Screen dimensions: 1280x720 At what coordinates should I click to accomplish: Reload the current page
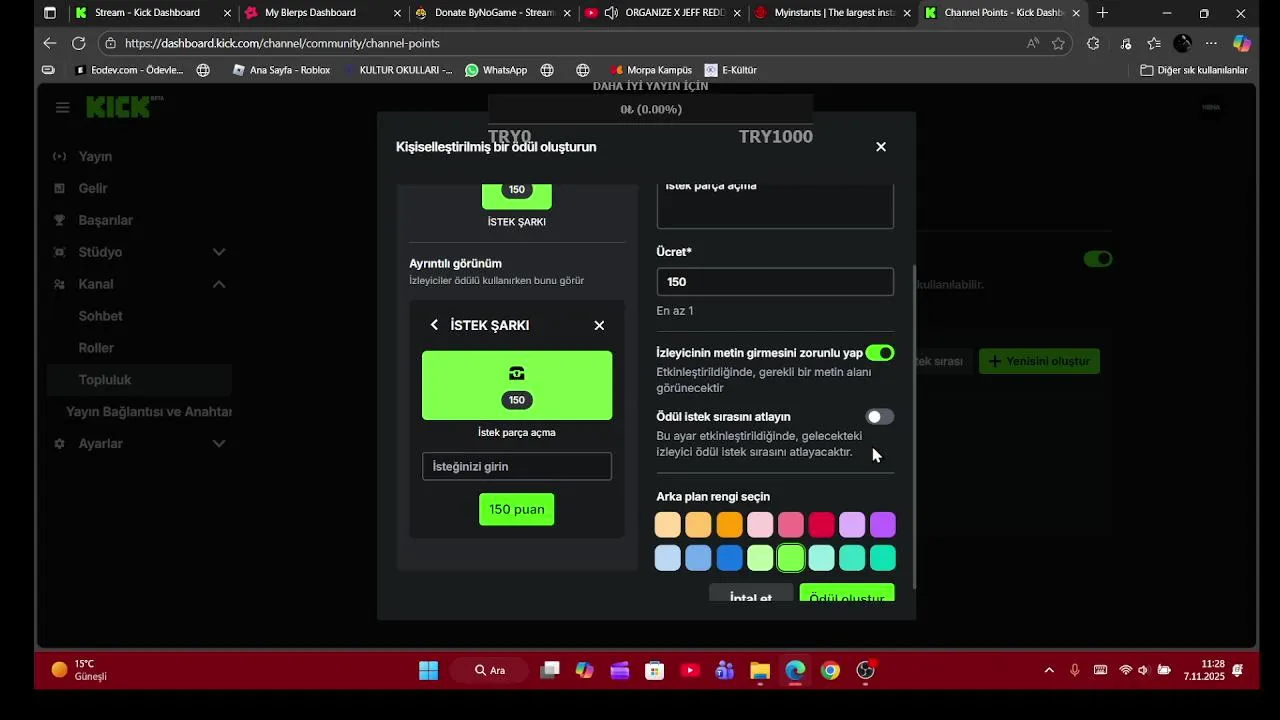79,43
